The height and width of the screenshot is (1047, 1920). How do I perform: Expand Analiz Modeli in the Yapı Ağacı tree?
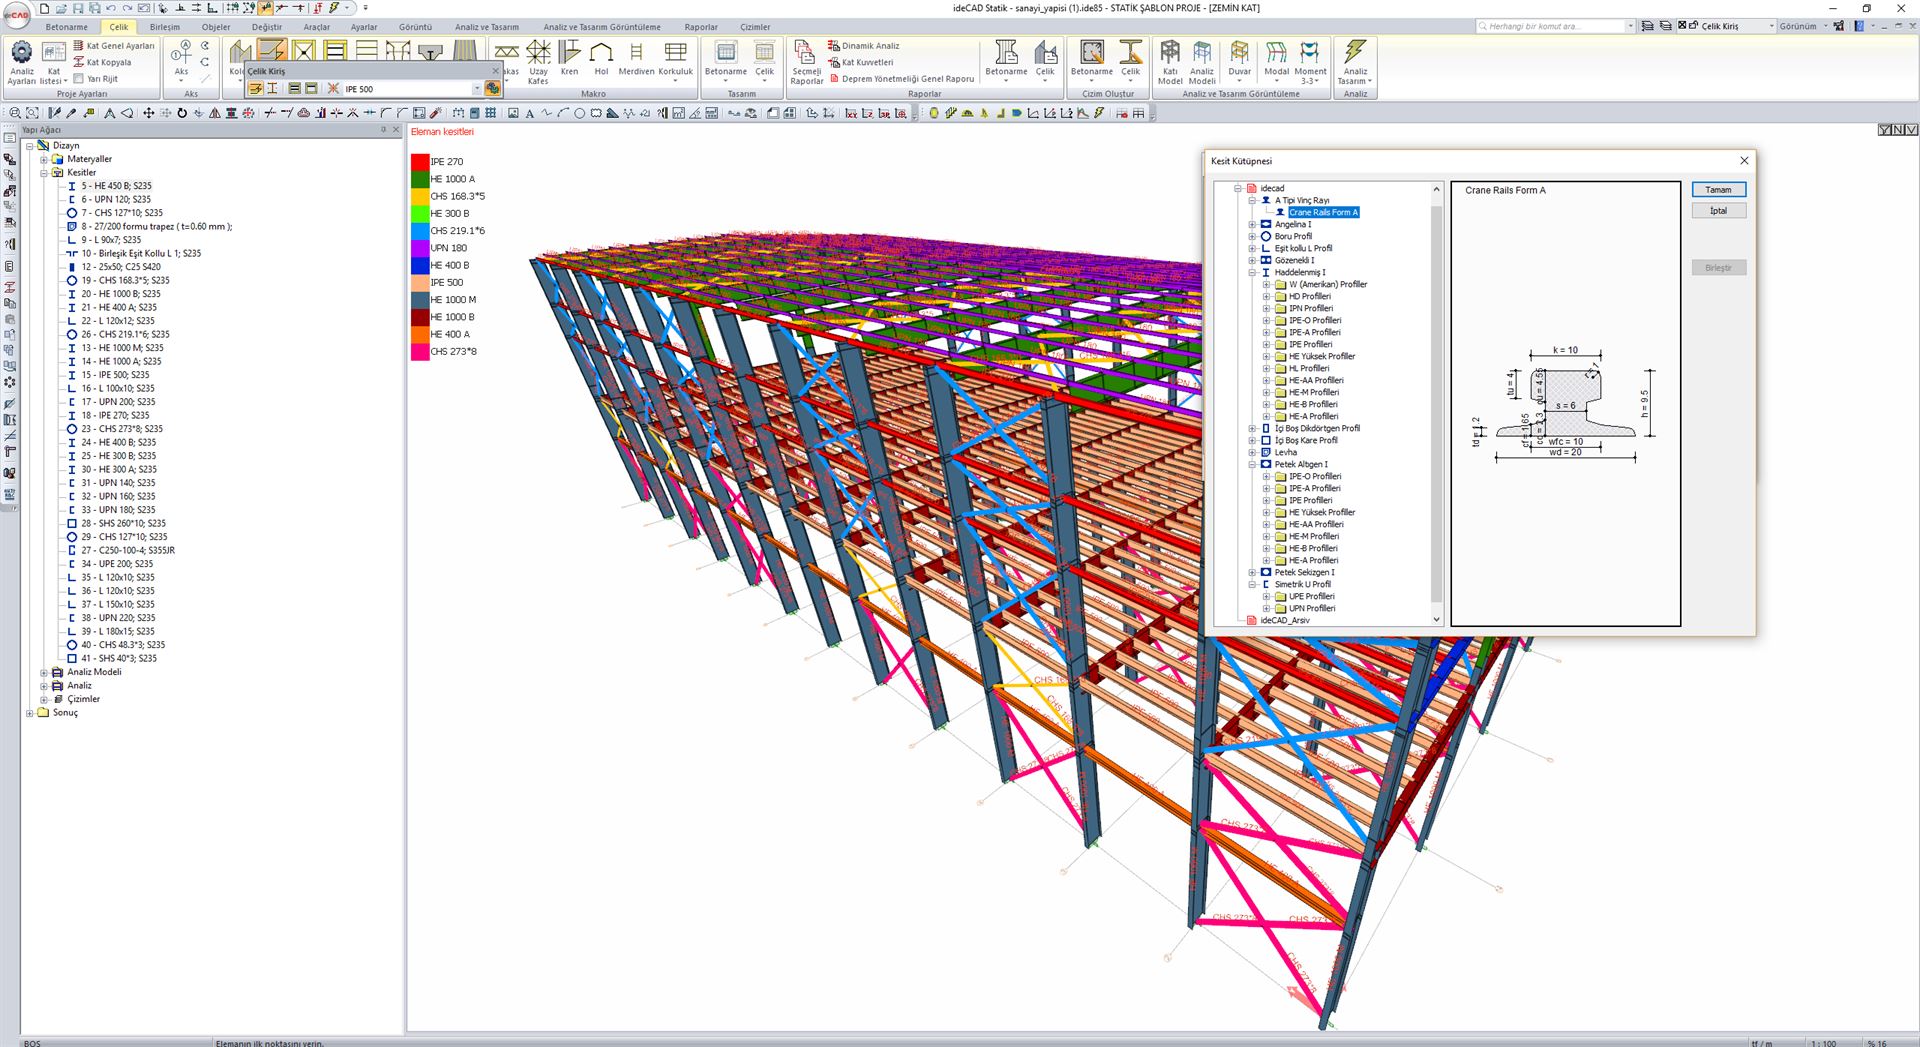(x=45, y=672)
